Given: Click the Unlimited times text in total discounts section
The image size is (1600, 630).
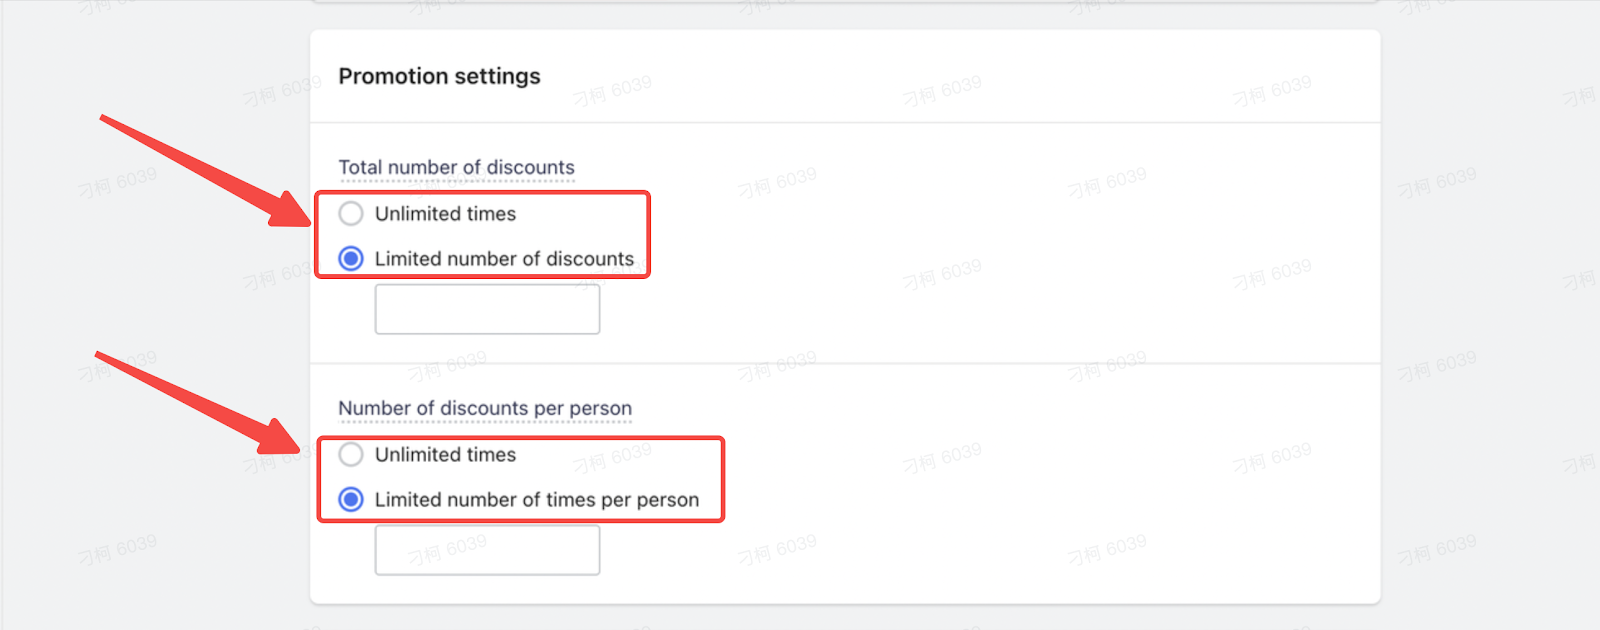Looking at the screenshot, I should (445, 213).
